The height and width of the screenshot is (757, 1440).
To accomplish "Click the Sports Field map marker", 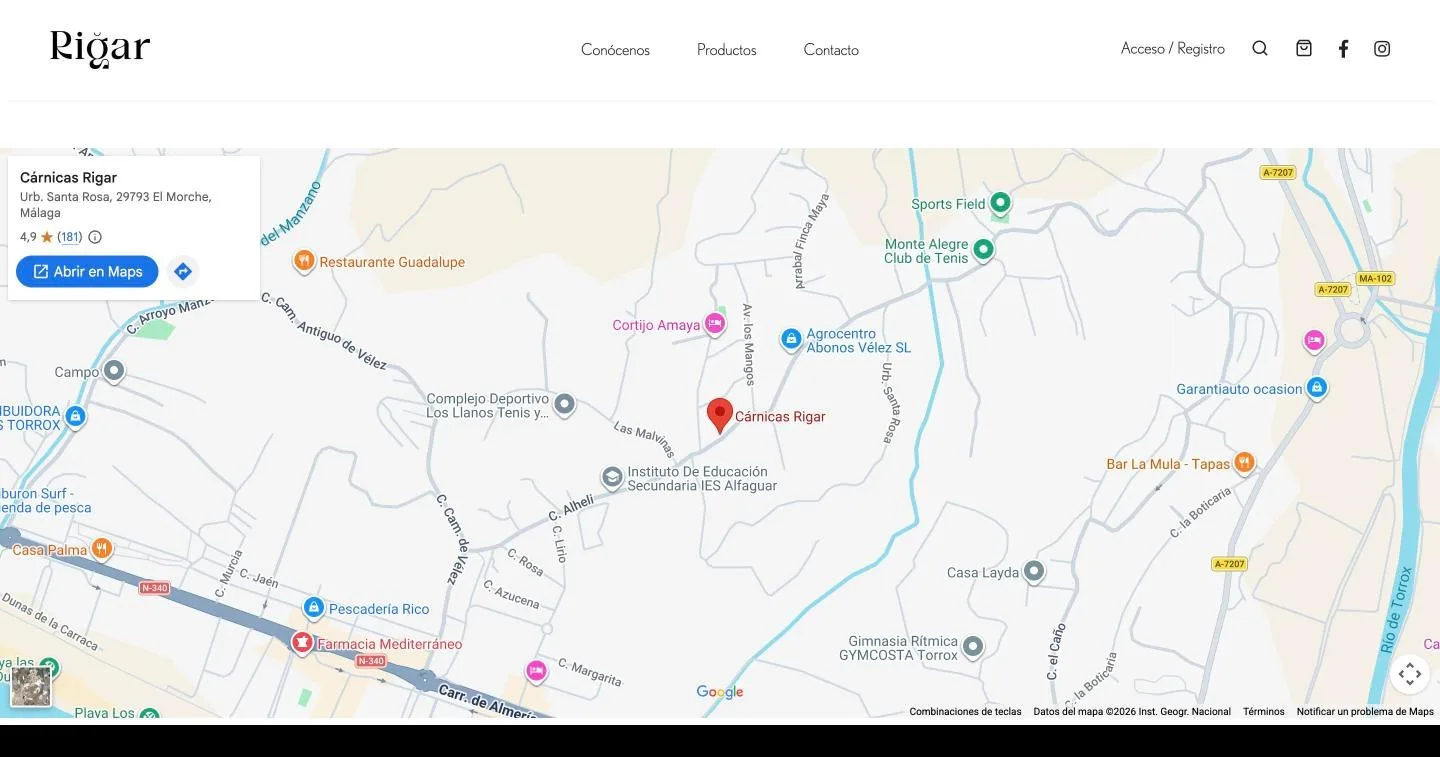I will coord(999,203).
